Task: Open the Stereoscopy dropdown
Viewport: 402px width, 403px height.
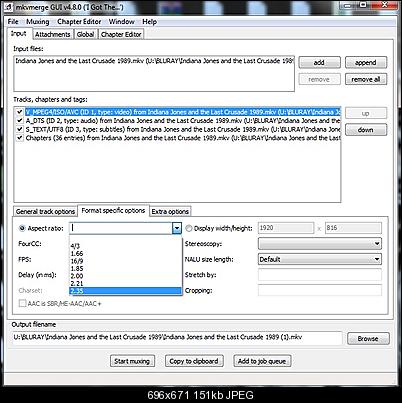Action: [320, 243]
